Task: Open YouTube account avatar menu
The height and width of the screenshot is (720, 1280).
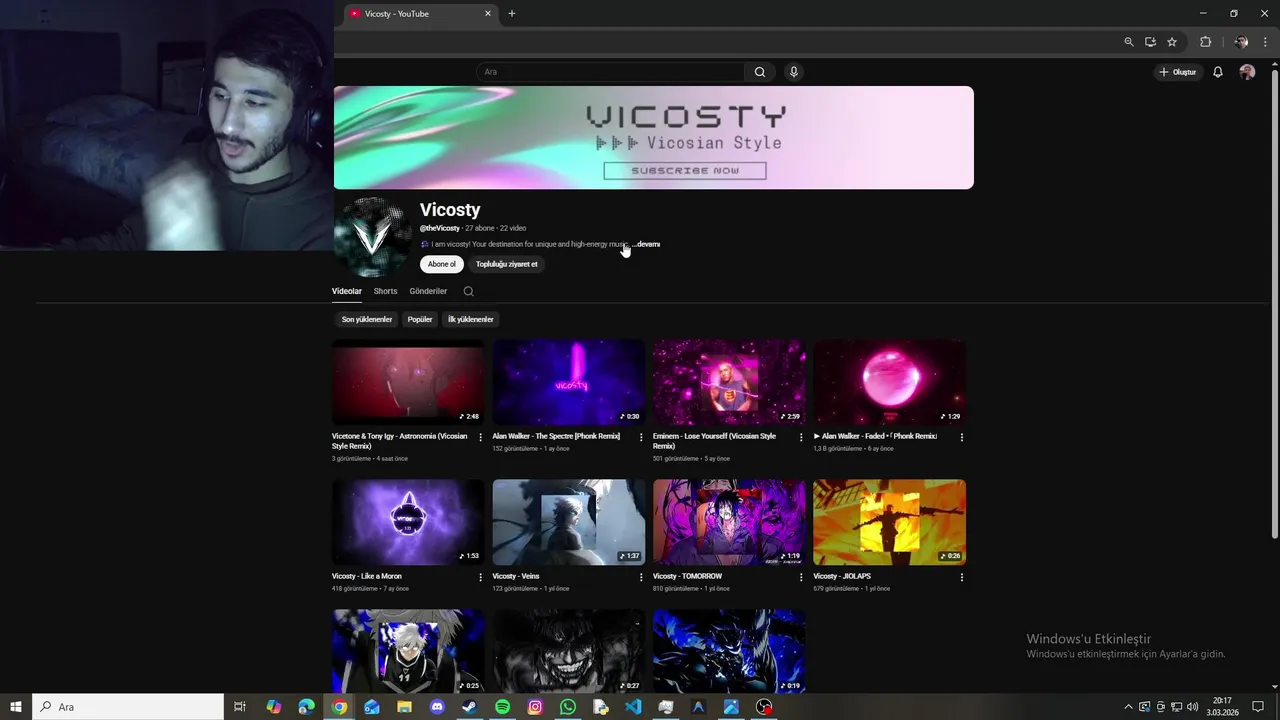Action: pos(1247,72)
